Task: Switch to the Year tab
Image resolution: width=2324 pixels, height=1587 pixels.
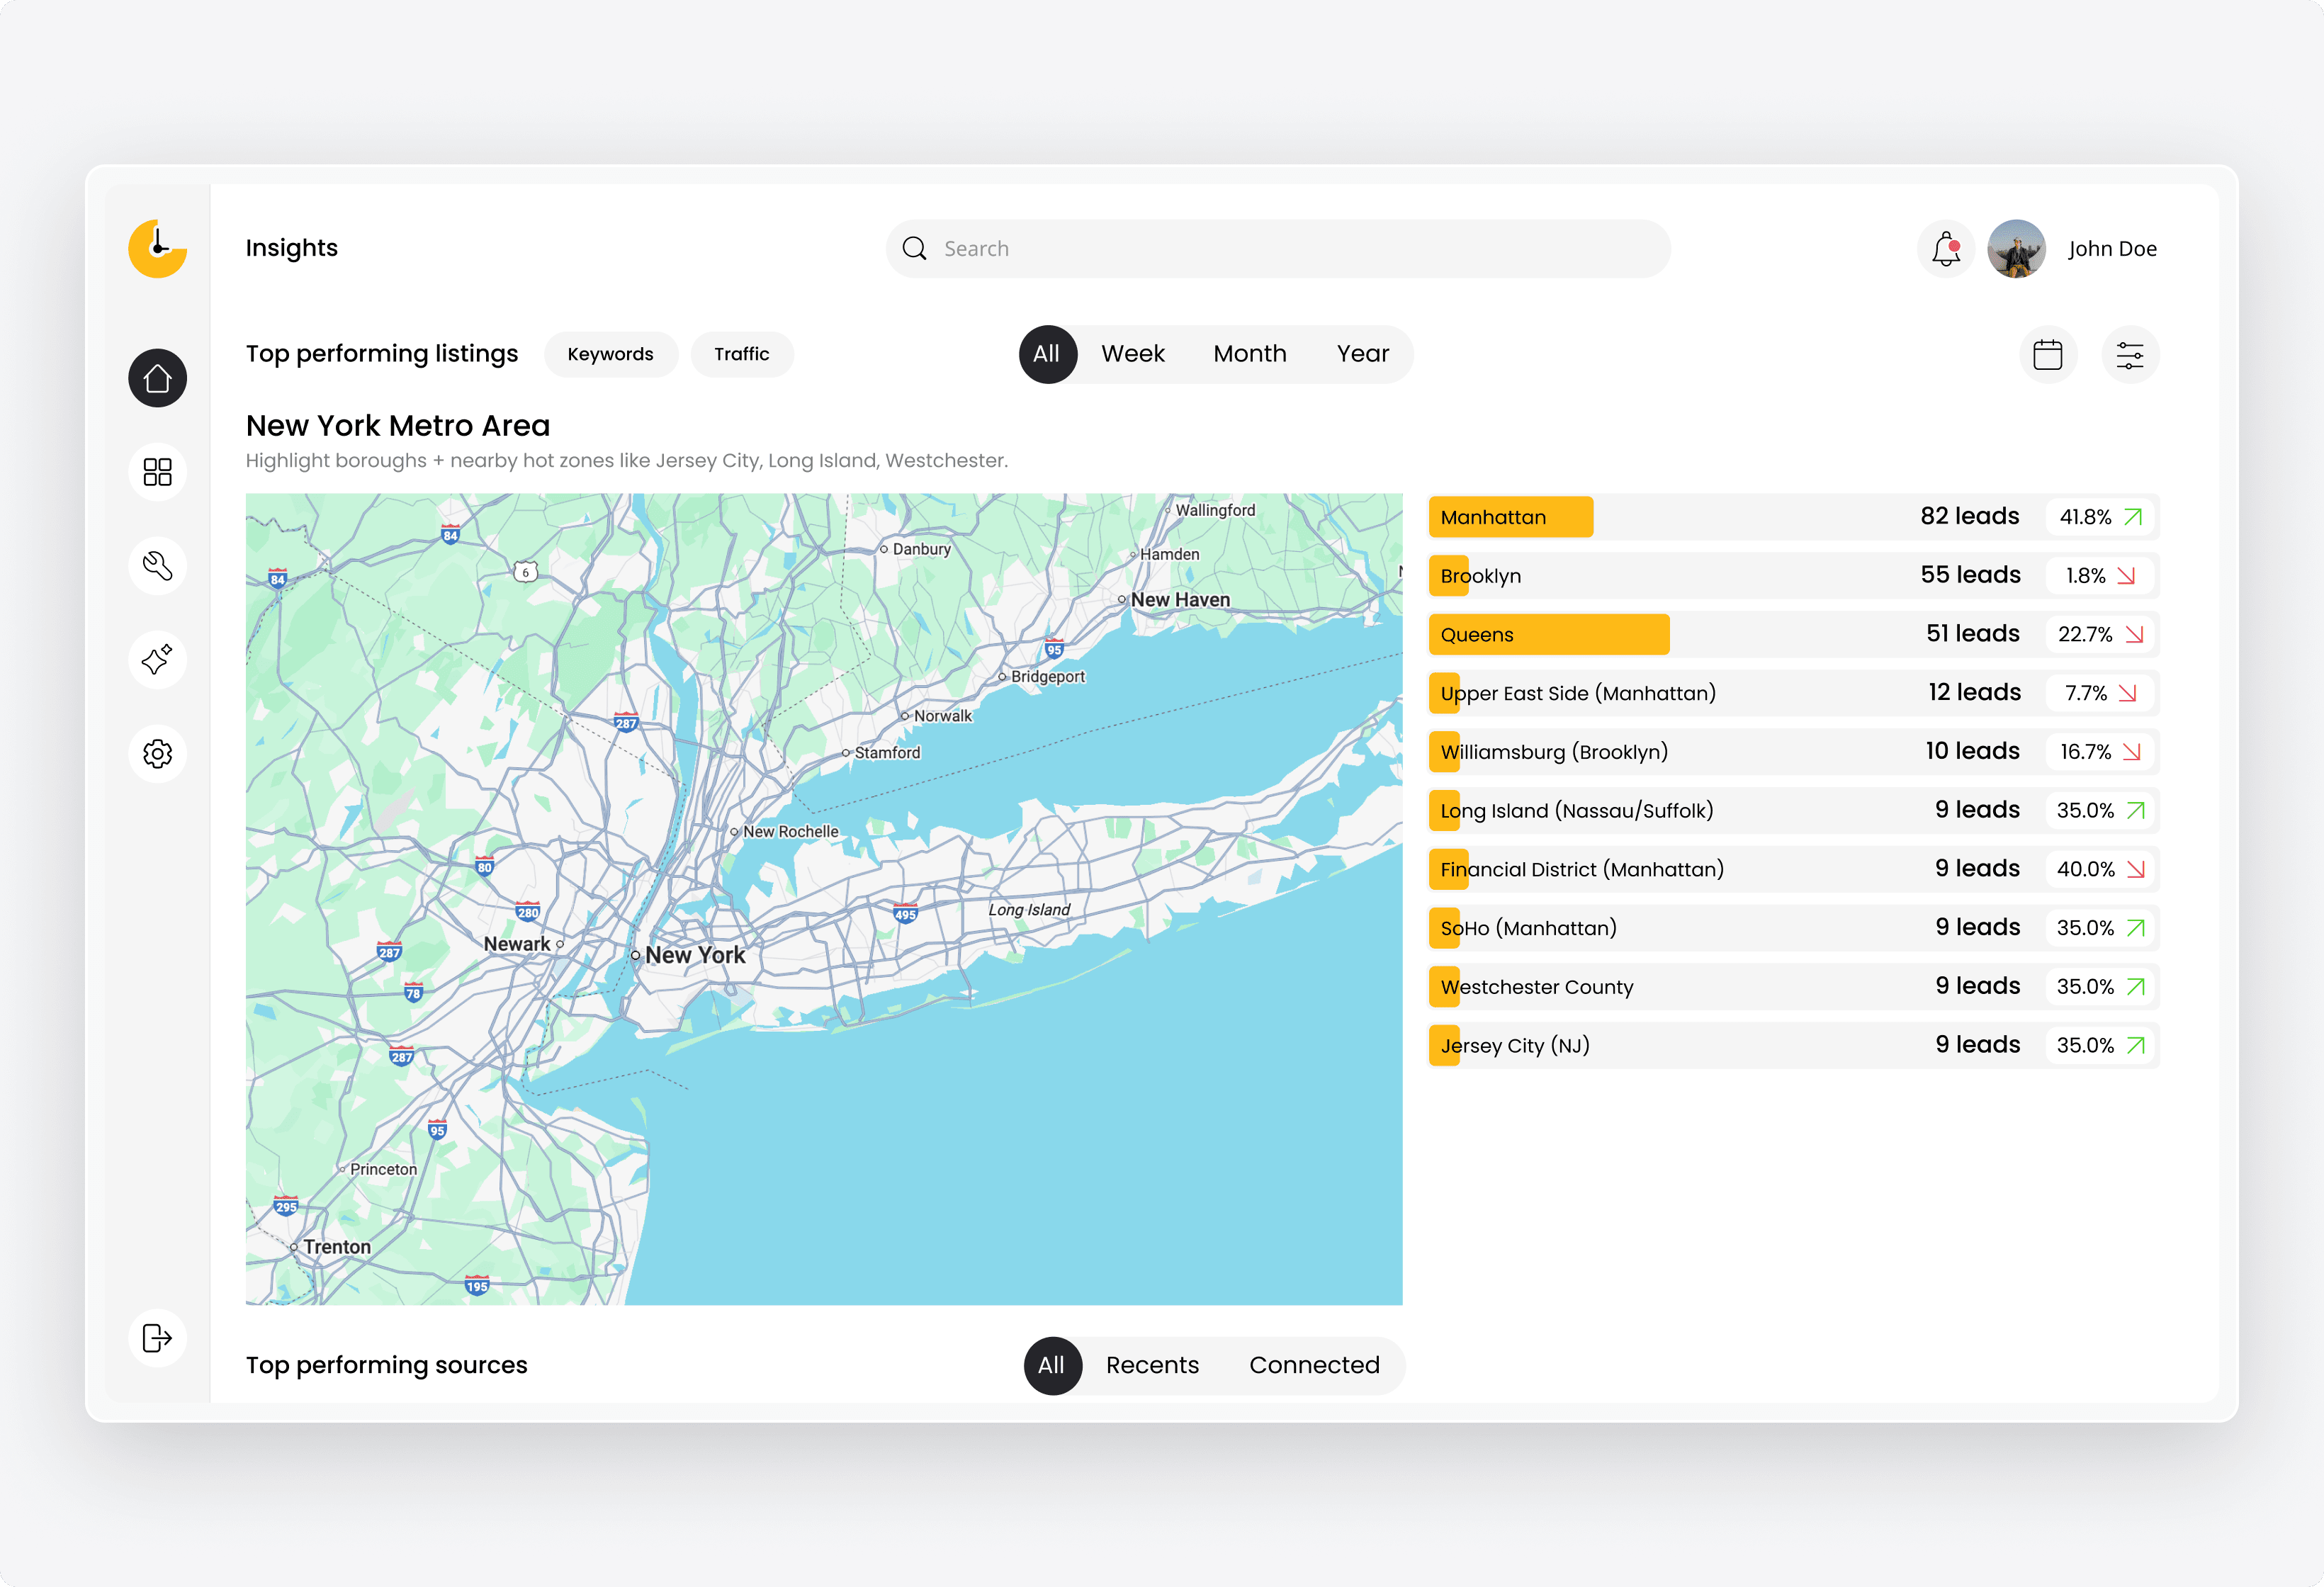Action: (1363, 354)
